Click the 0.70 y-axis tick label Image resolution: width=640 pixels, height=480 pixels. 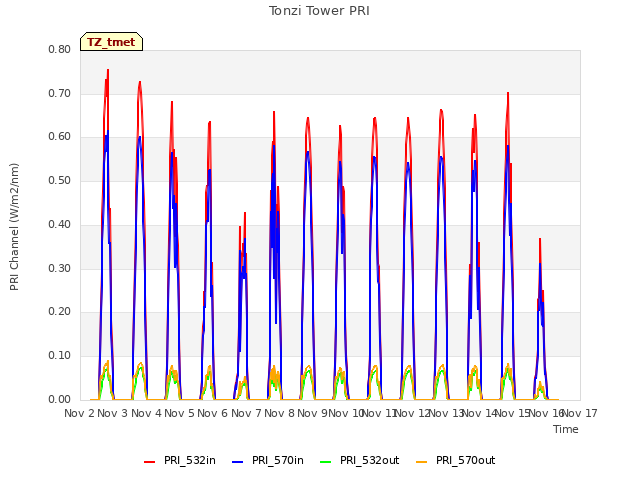pyautogui.click(x=60, y=93)
